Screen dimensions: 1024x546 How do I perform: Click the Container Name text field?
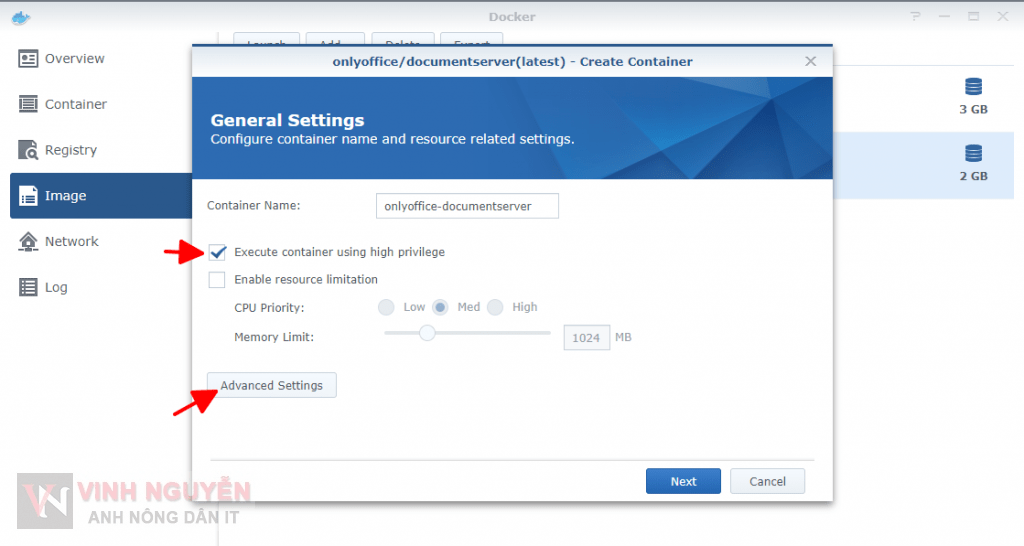point(467,206)
